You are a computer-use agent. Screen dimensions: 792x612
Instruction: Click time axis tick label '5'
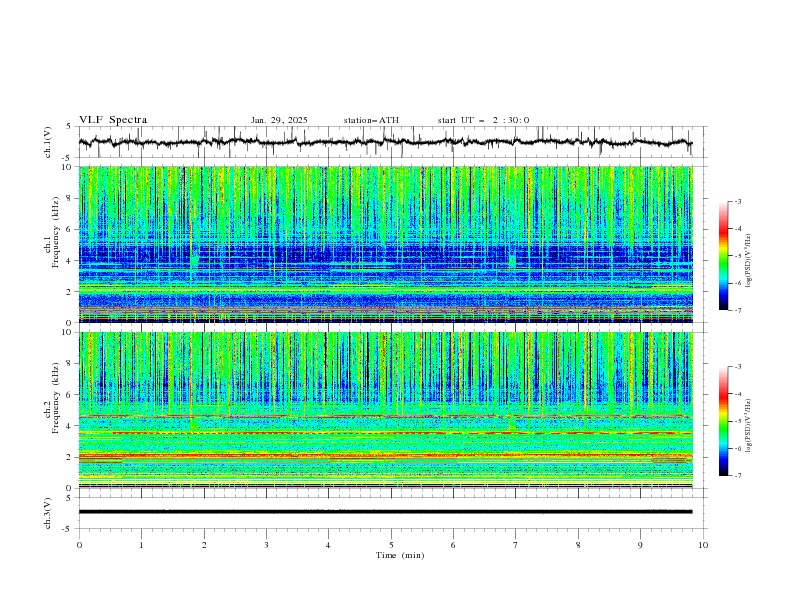pos(391,545)
